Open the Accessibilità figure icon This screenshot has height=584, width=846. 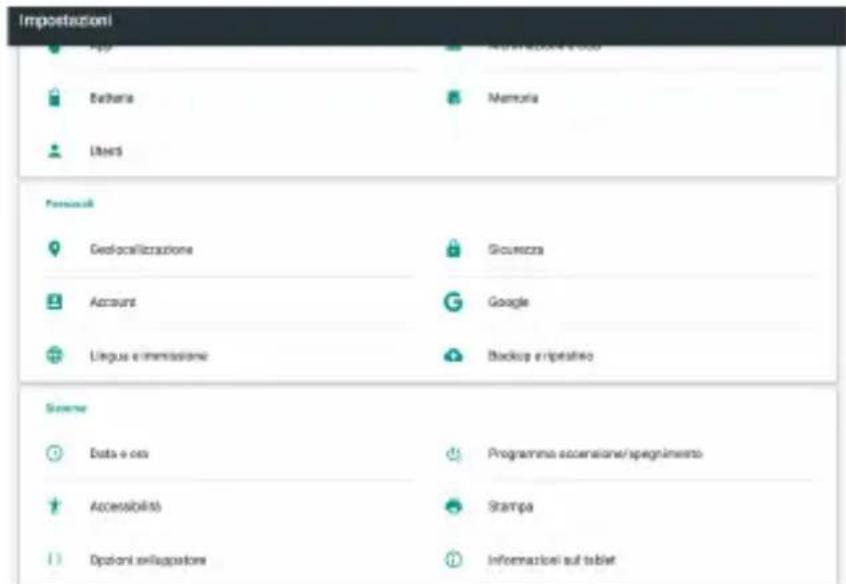pos(54,506)
